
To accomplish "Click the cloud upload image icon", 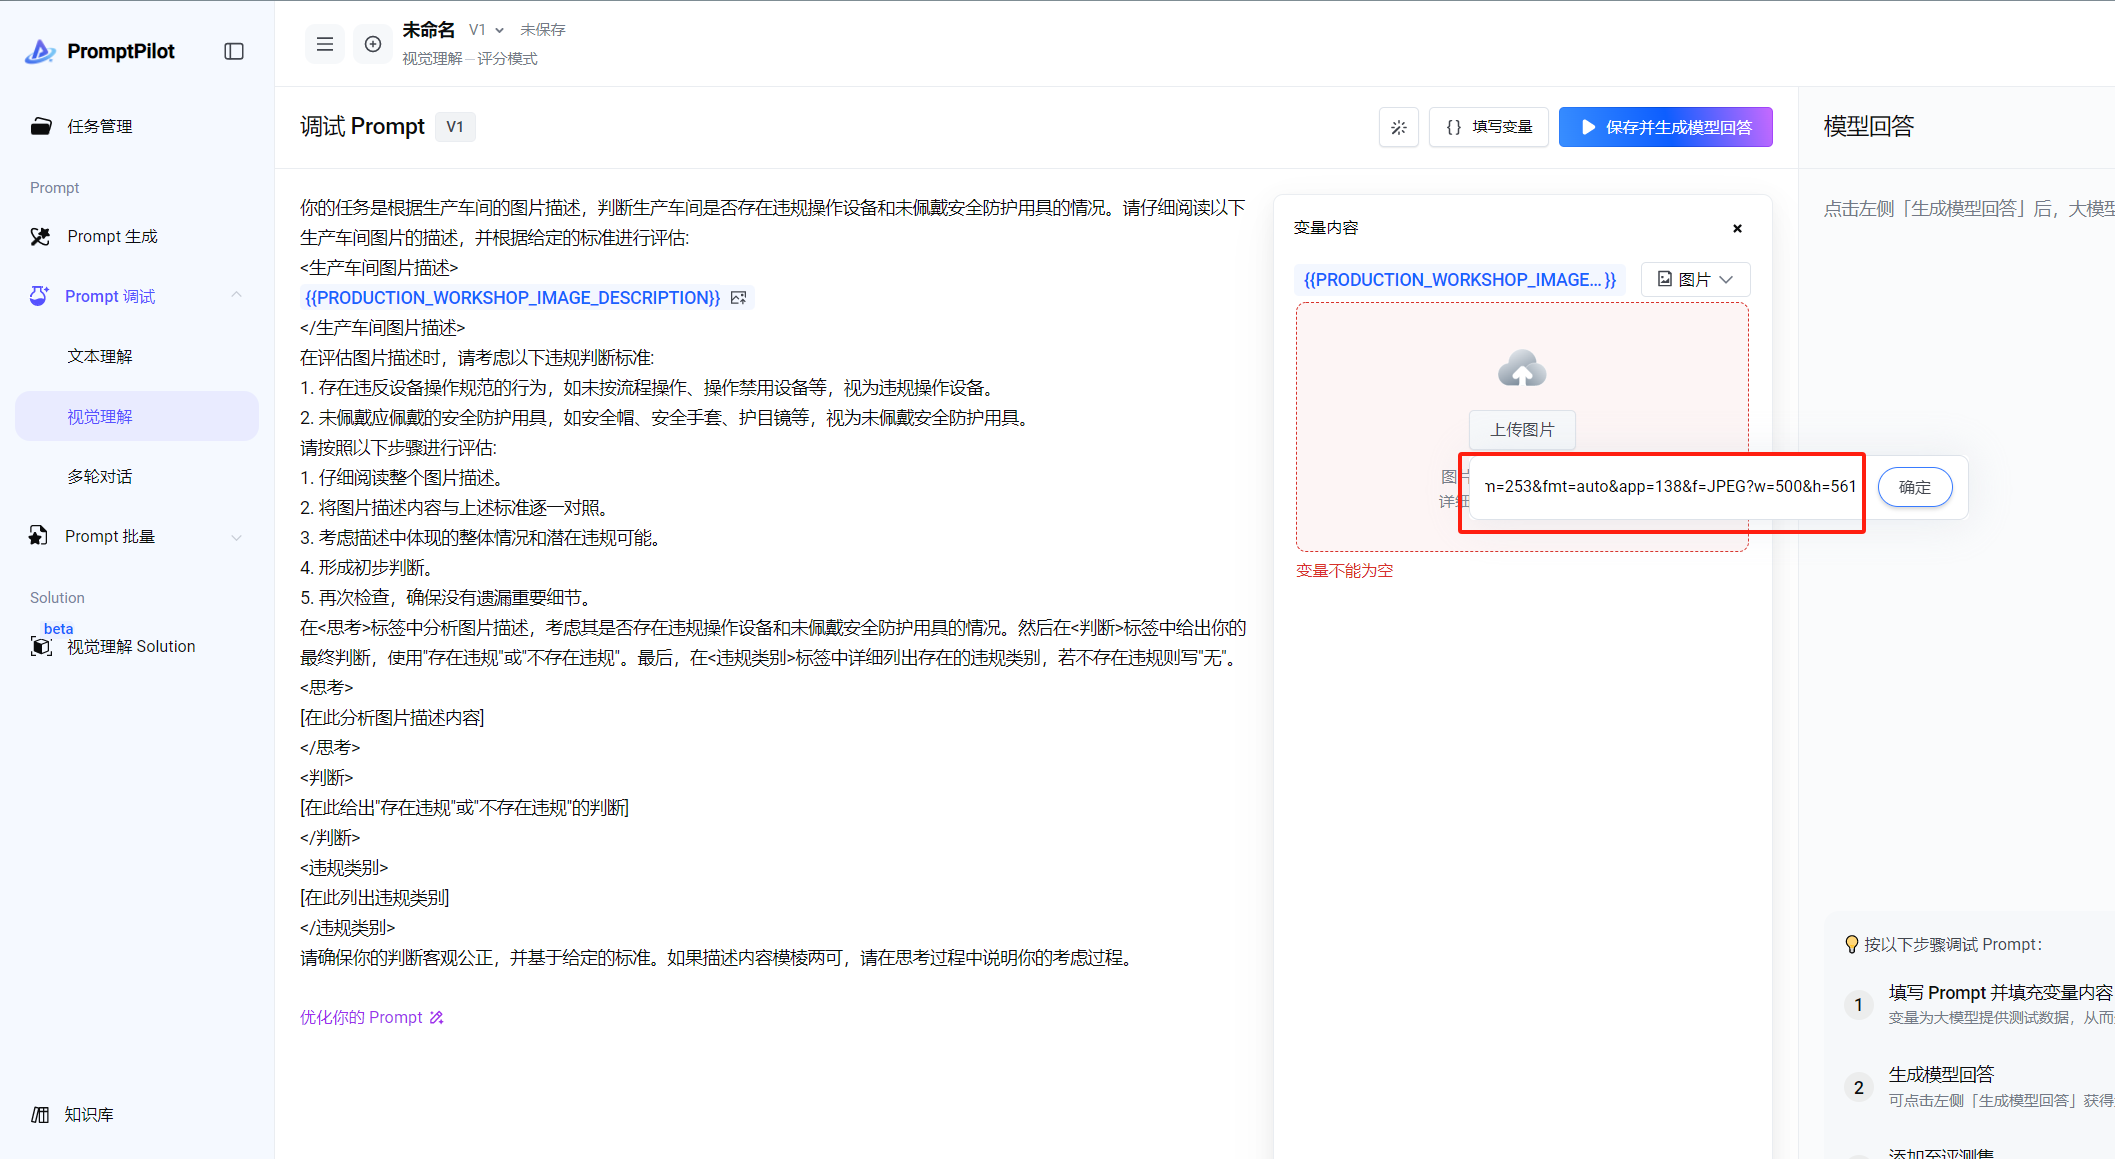I will 1521,369.
